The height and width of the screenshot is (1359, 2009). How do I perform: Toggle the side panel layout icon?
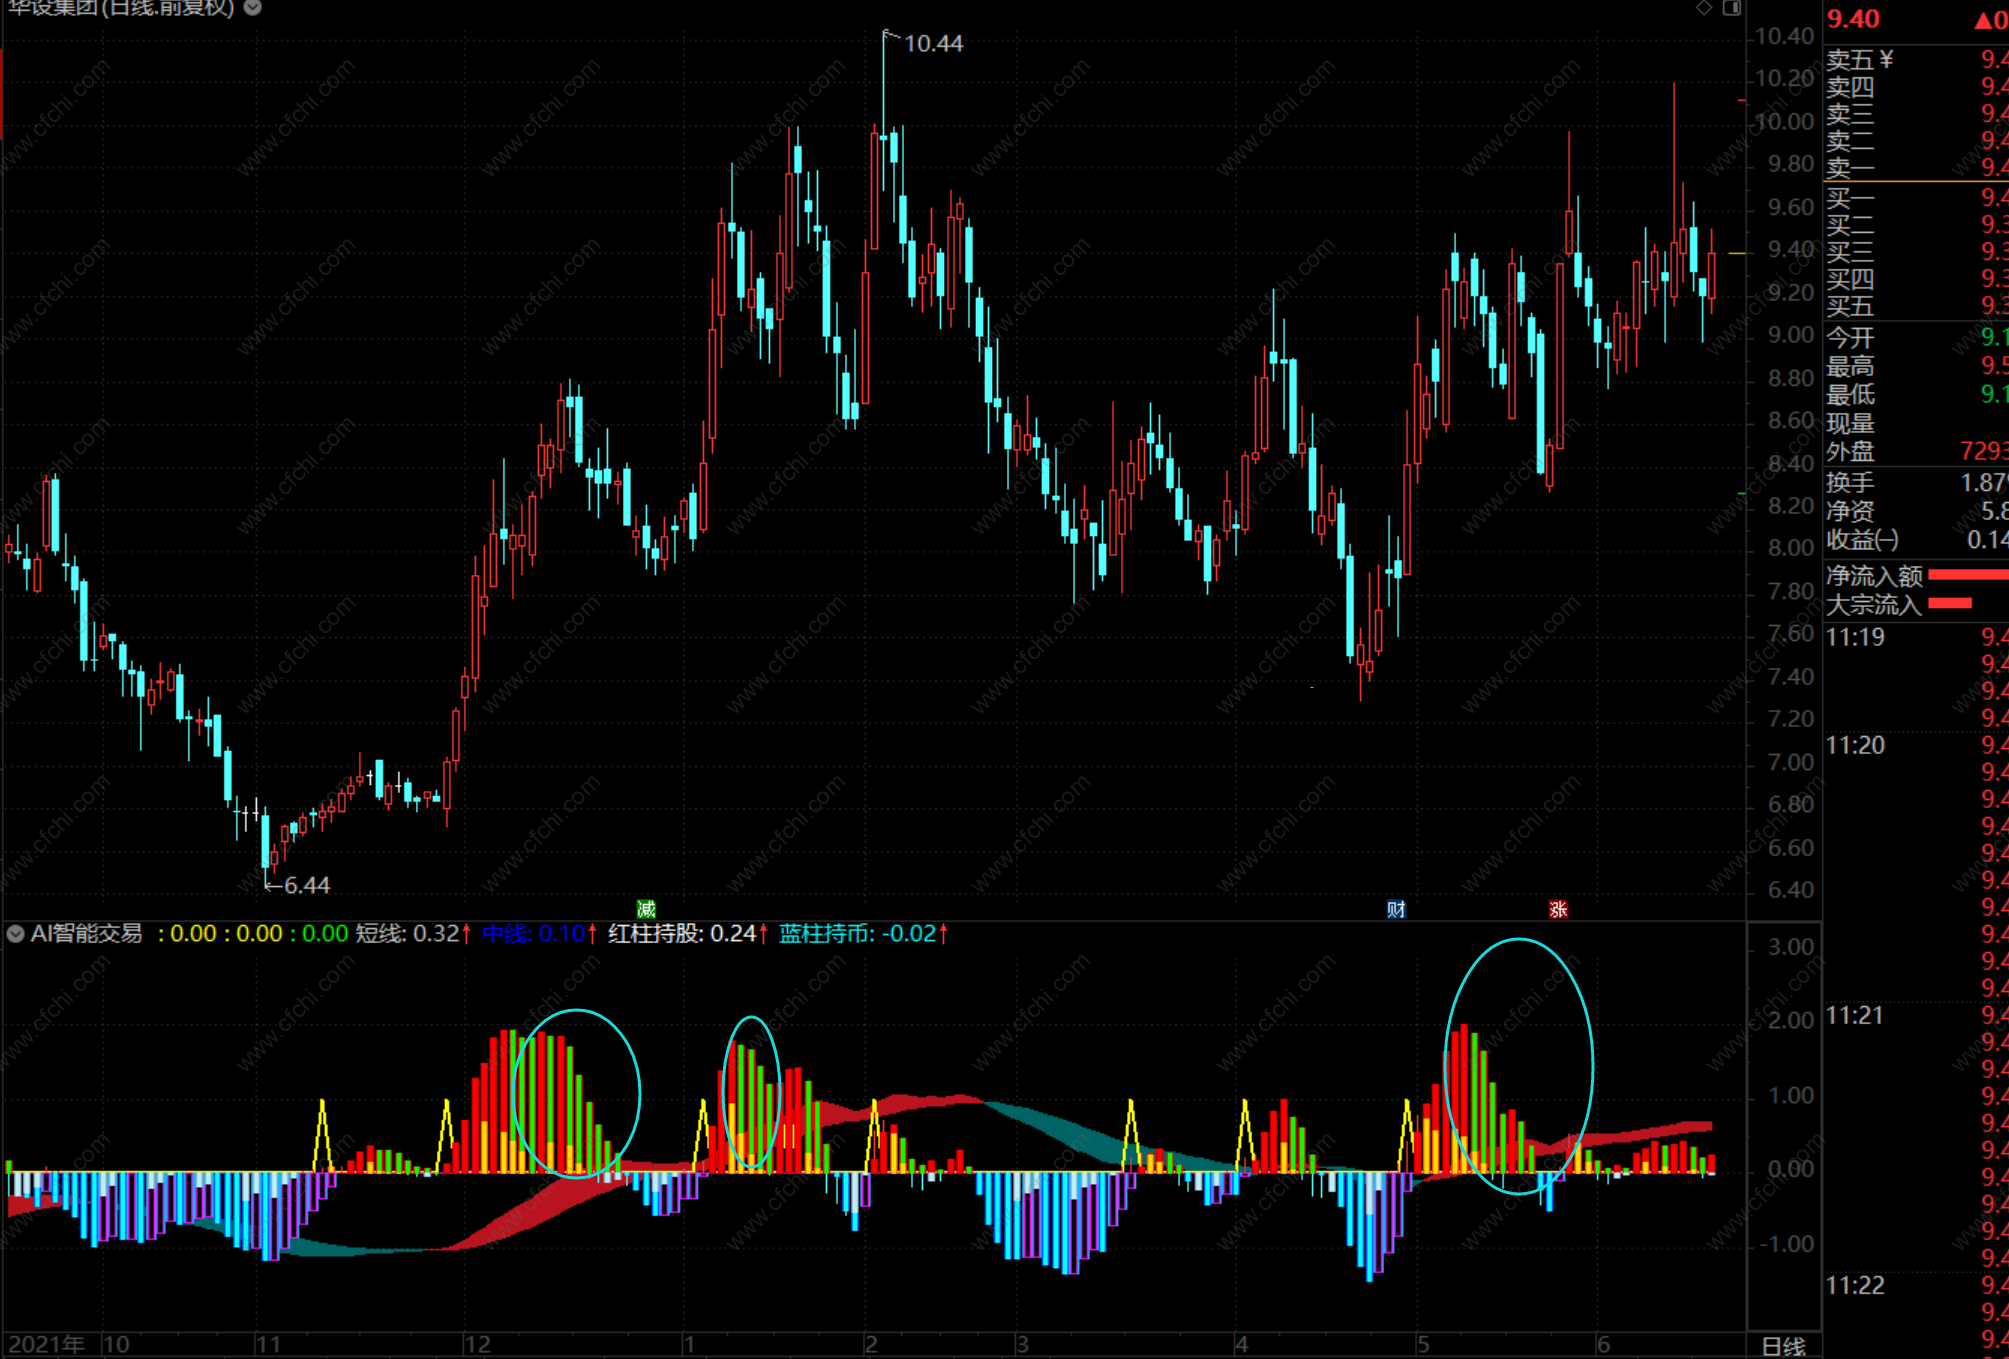click(x=1732, y=8)
